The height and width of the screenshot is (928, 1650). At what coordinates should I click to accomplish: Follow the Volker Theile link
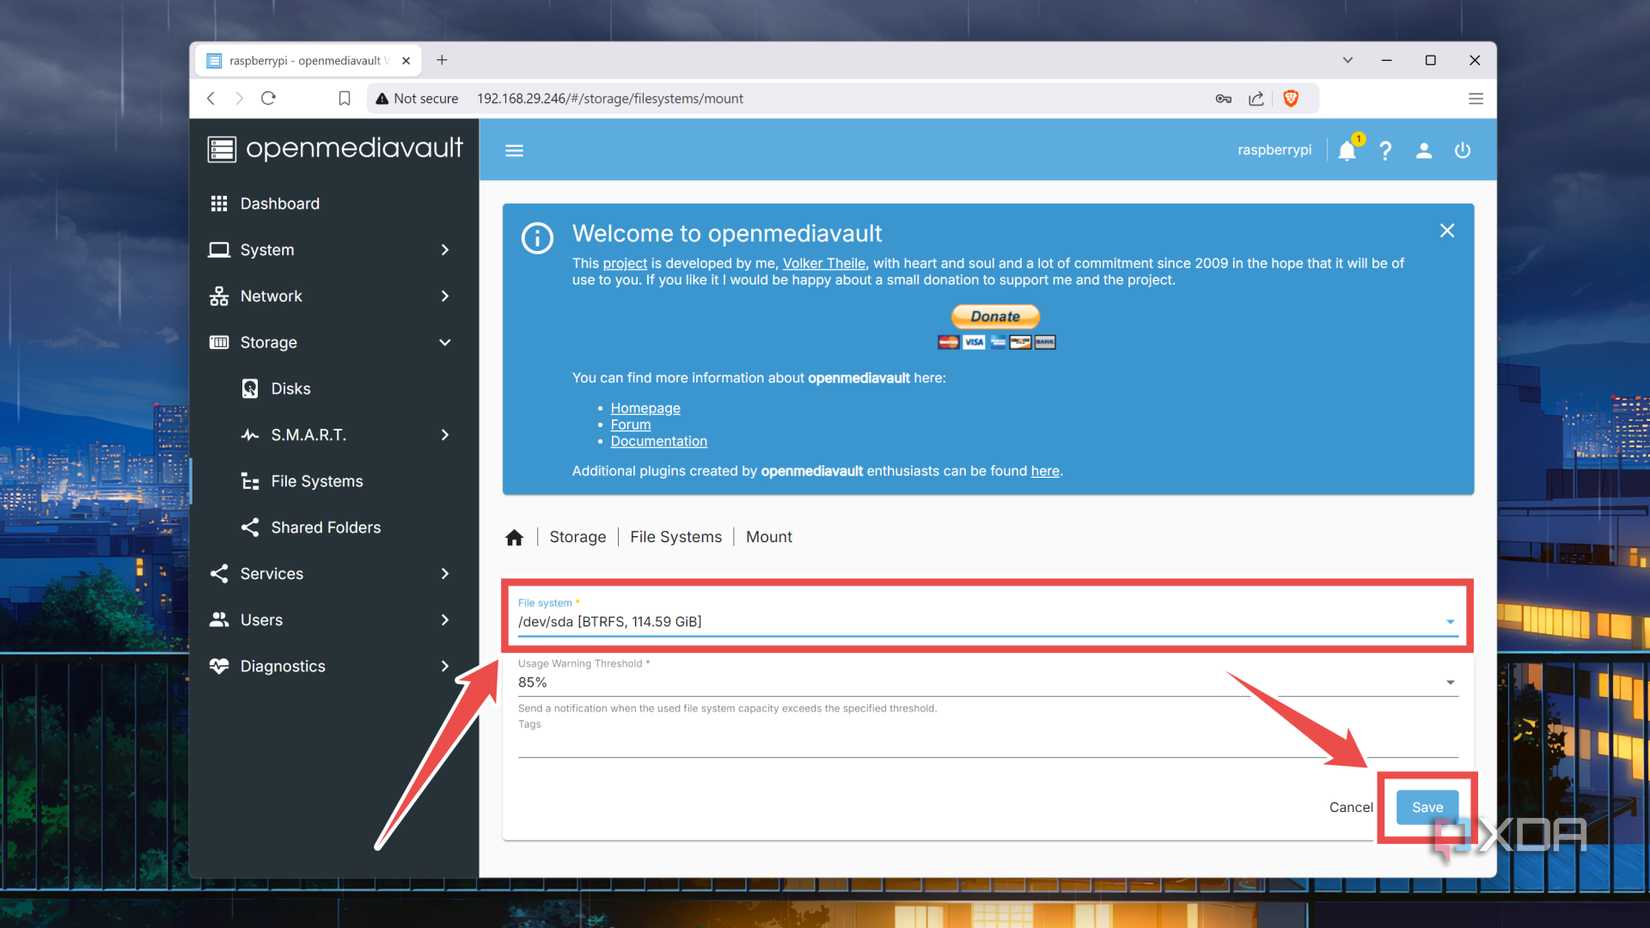(823, 263)
